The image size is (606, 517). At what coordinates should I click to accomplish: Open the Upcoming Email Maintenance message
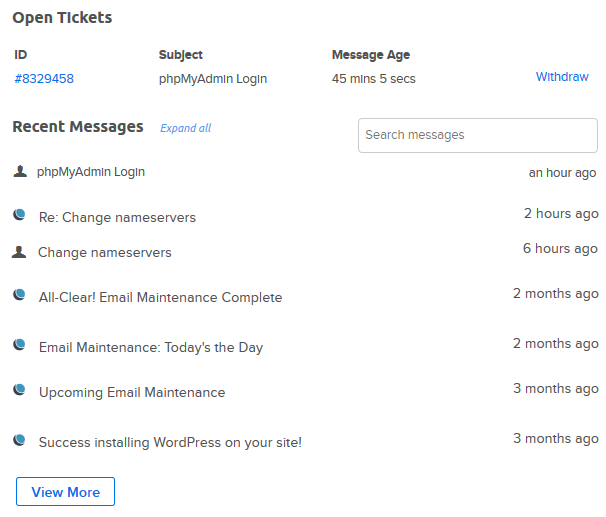132,393
